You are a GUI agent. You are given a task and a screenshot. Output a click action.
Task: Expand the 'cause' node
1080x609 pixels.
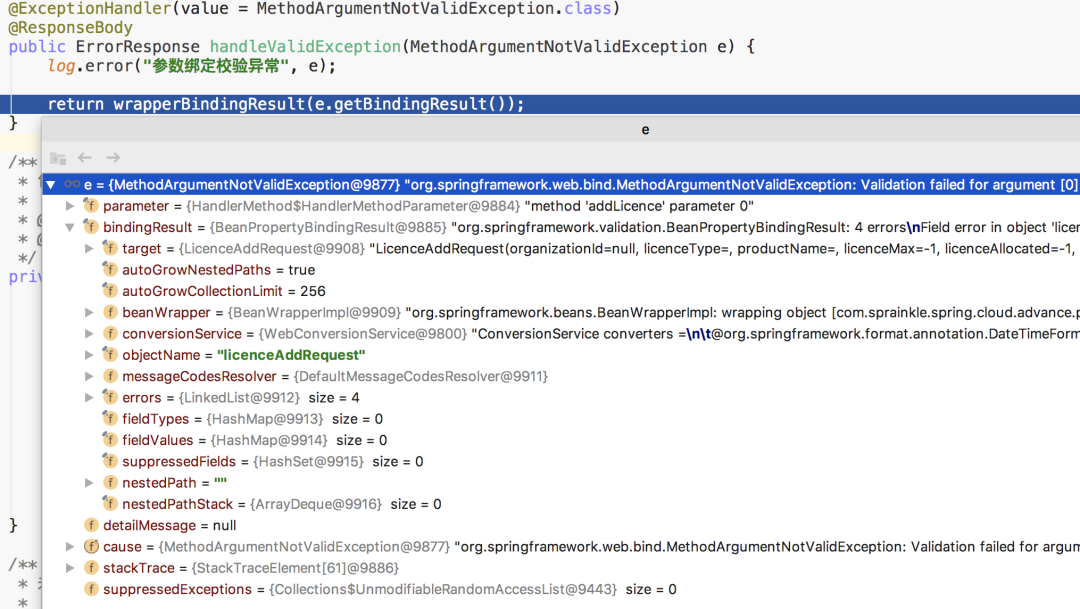[x=70, y=547]
